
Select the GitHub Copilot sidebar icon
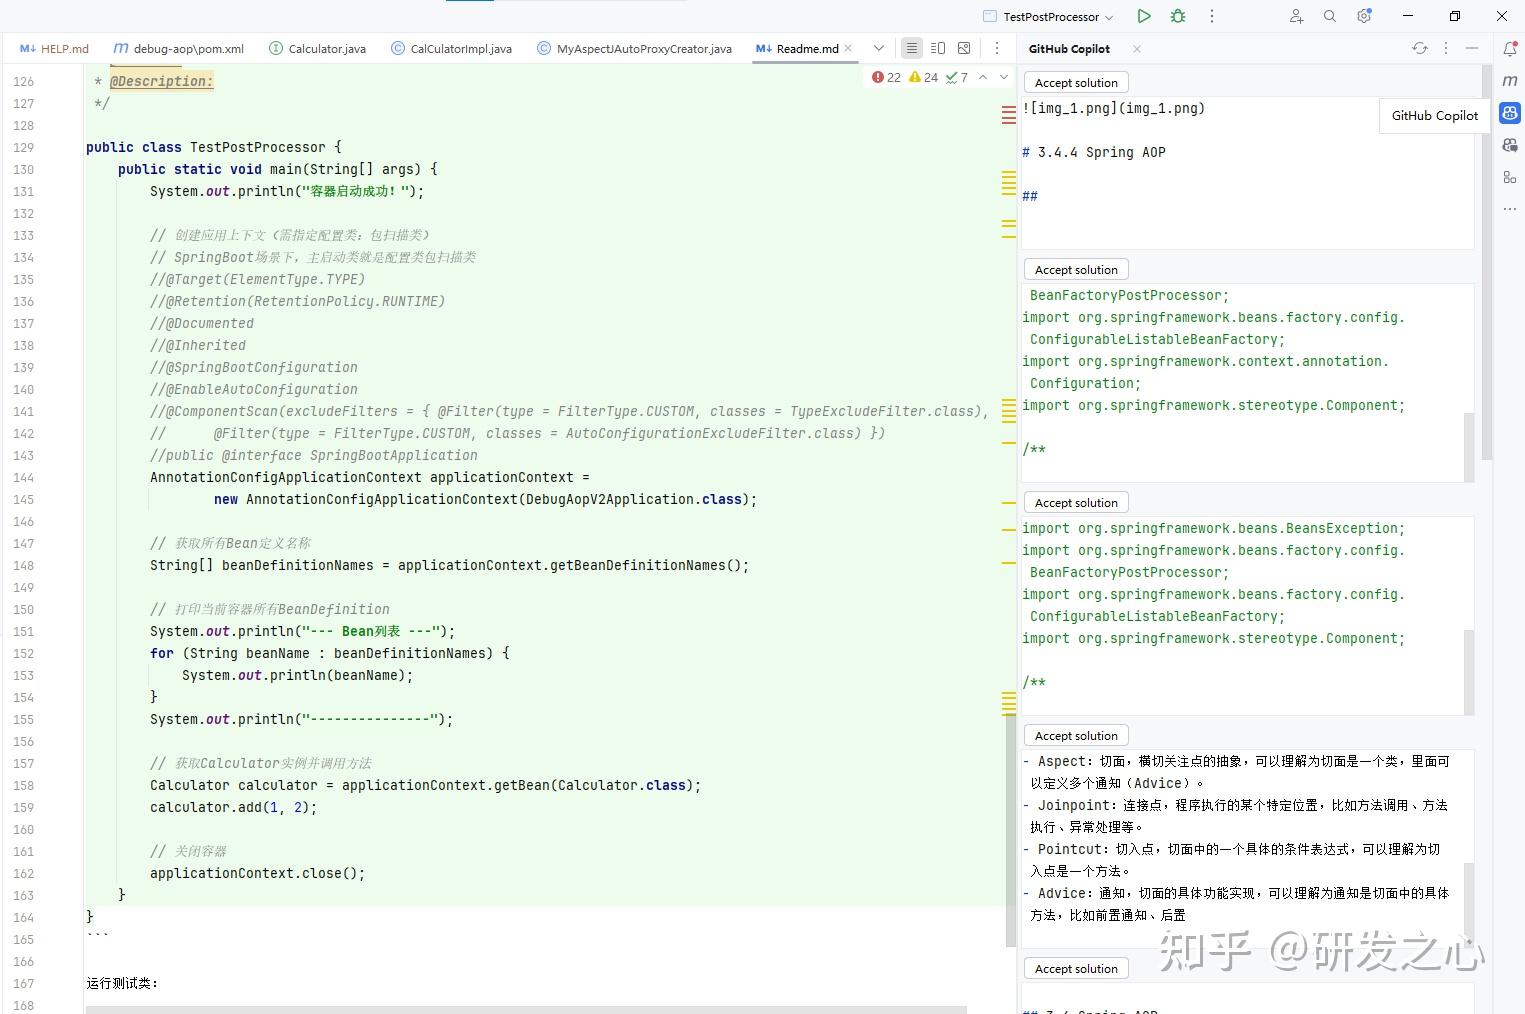click(1510, 113)
